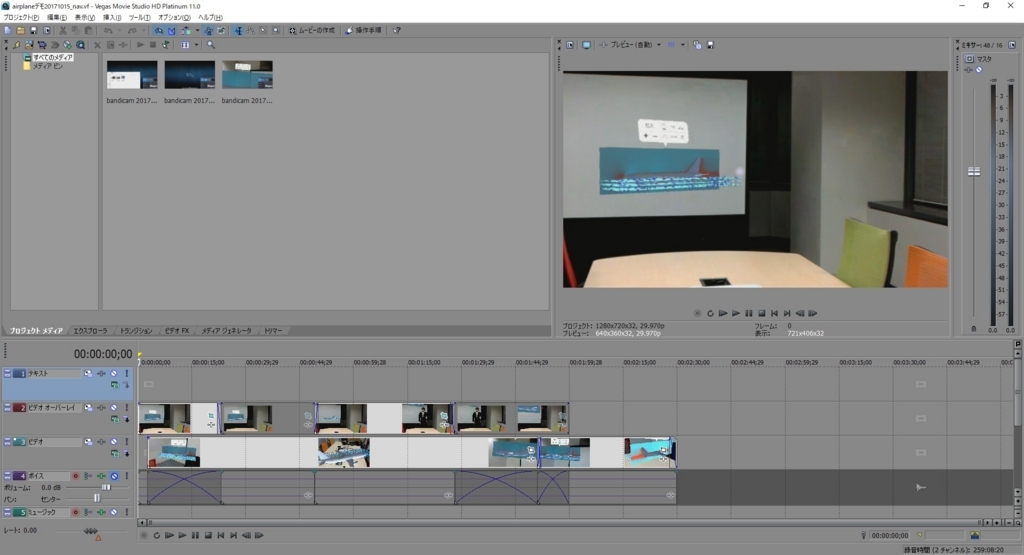Select the Normal edit tool
Viewport: 1024px width, 555px height.
[x=238, y=30]
